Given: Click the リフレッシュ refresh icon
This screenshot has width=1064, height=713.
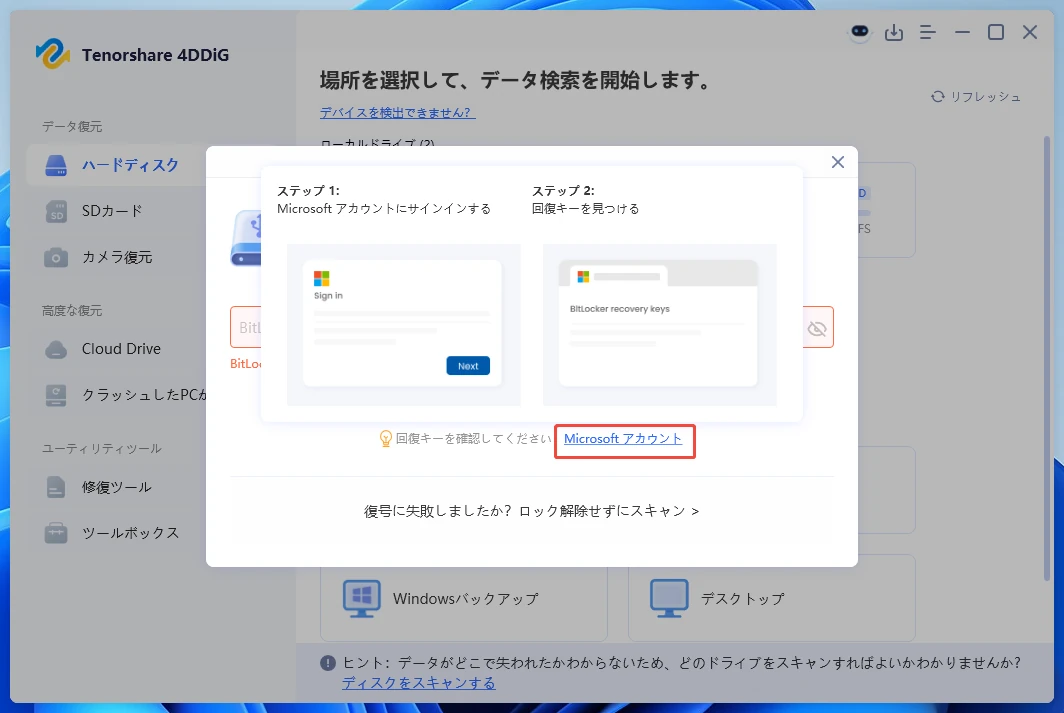Looking at the screenshot, I should (x=937, y=97).
